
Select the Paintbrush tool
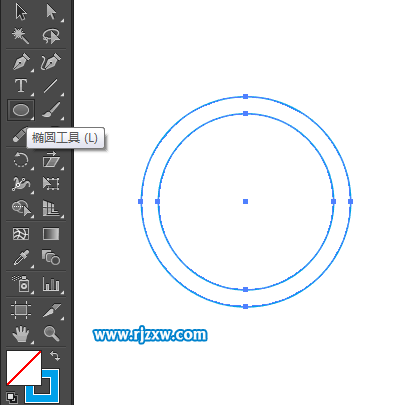pos(51,110)
